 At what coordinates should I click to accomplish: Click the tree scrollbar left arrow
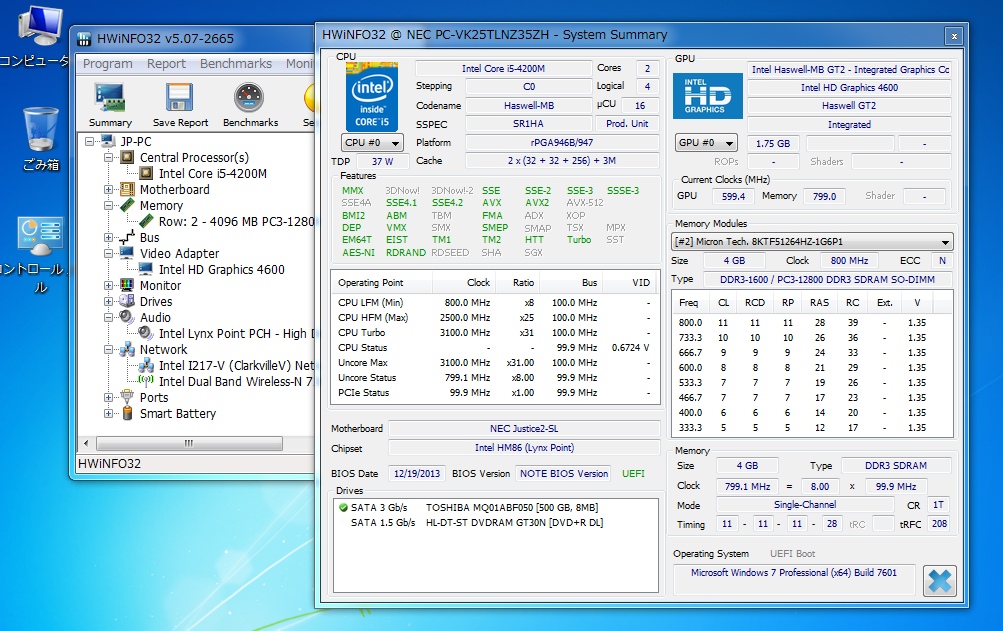point(86,443)
